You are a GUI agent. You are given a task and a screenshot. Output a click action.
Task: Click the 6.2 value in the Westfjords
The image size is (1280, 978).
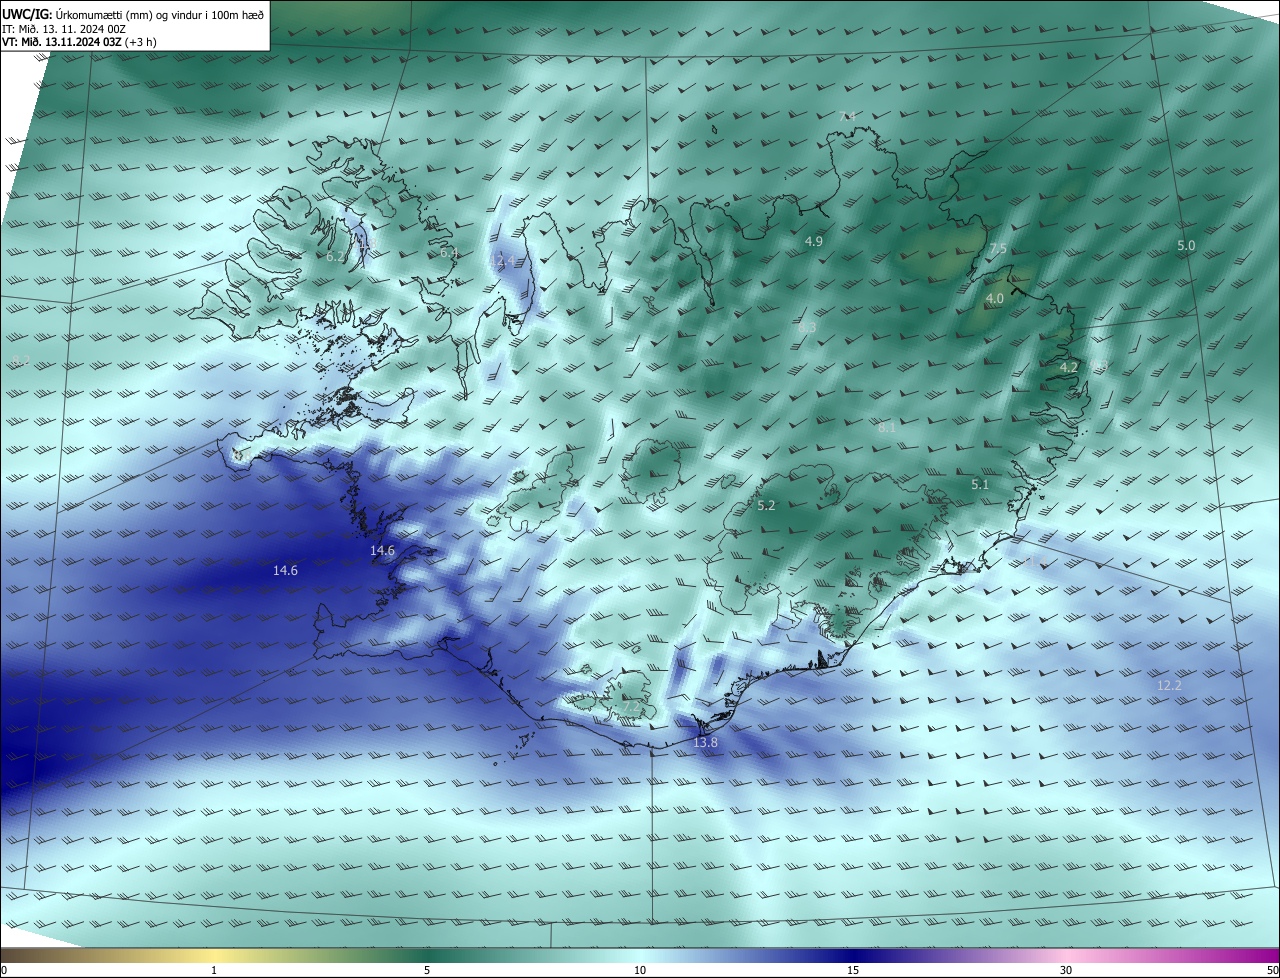coord(335,257)
